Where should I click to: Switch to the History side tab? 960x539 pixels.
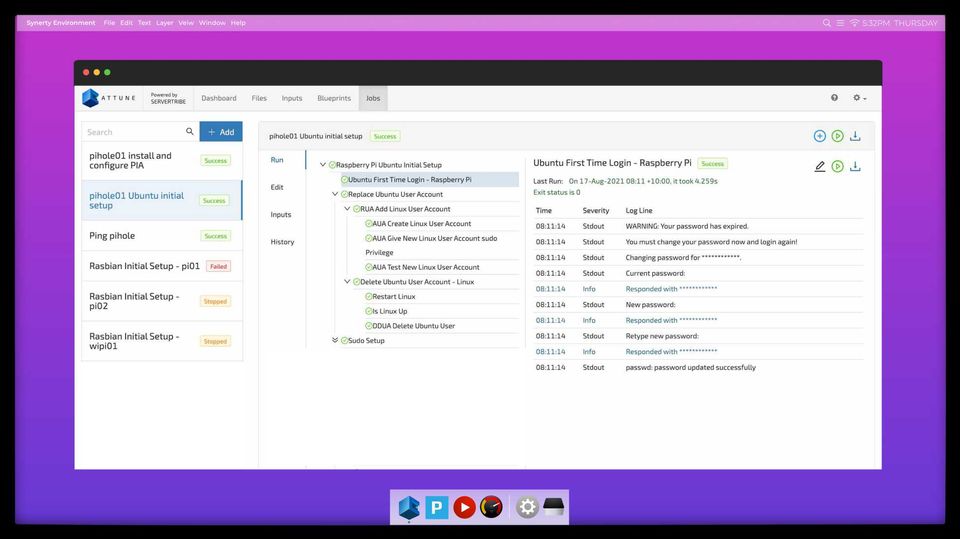(x=282, y=242)
